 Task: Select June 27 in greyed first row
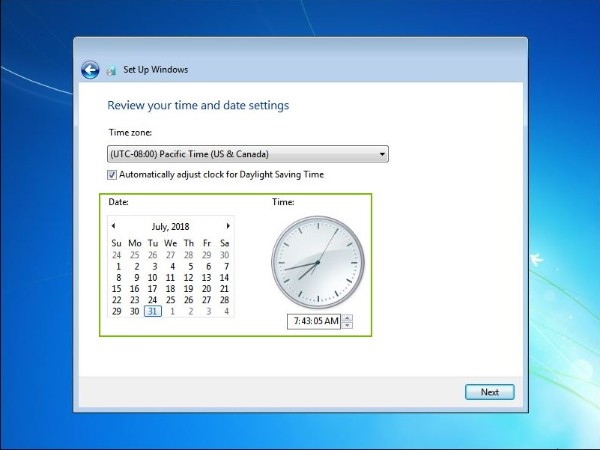coord(170,255)
